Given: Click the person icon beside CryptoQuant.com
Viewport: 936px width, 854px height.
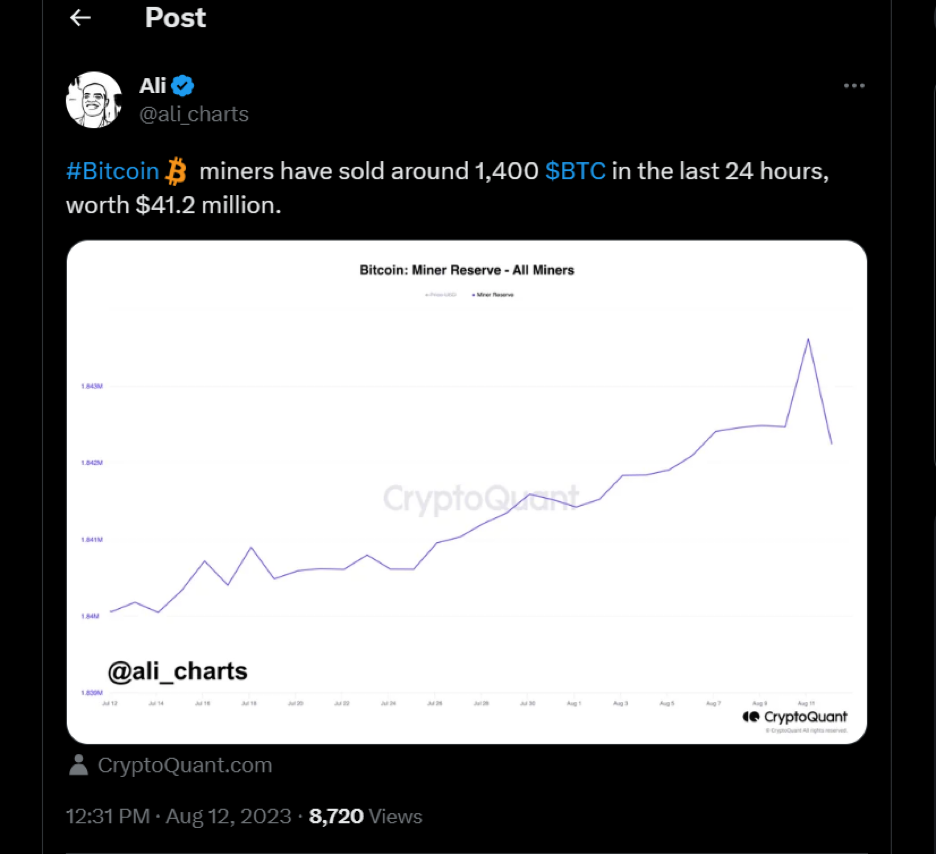Looking at the screenshot, I should point(78,765).
